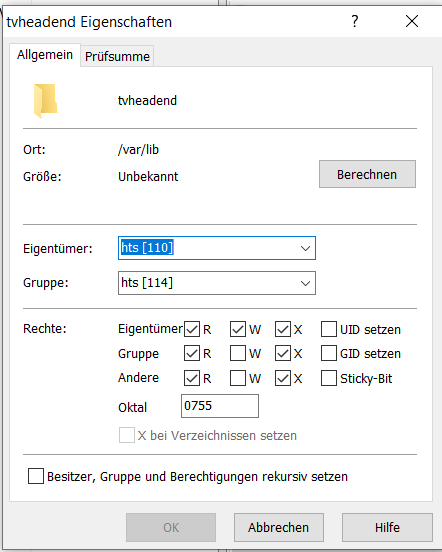Click the Berechnen button
The image size is (442, 552).
click(367, 174)
